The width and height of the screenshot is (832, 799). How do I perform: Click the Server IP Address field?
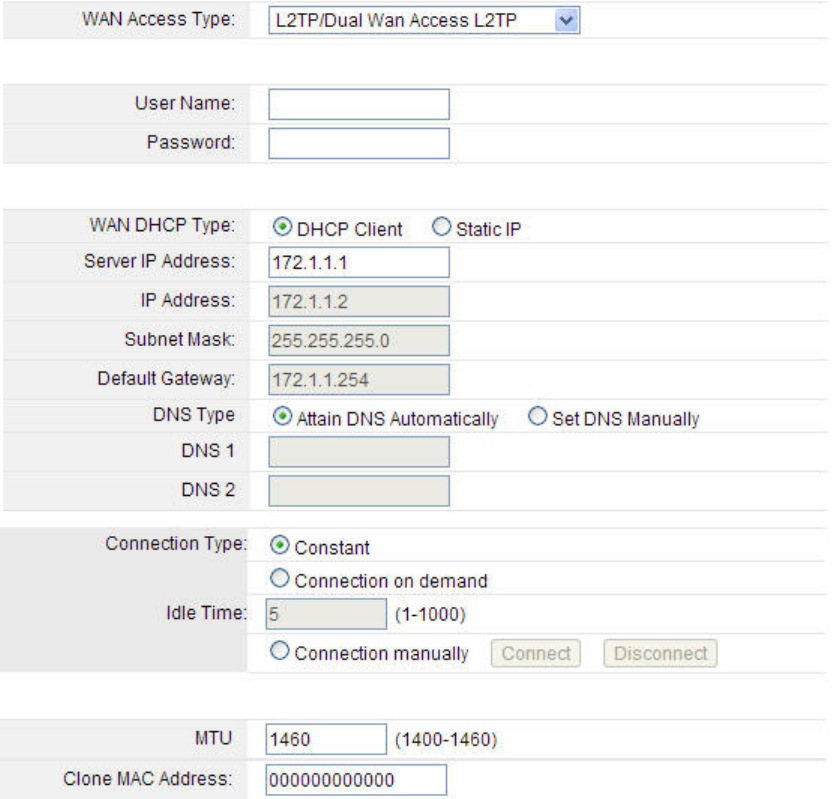359,262
